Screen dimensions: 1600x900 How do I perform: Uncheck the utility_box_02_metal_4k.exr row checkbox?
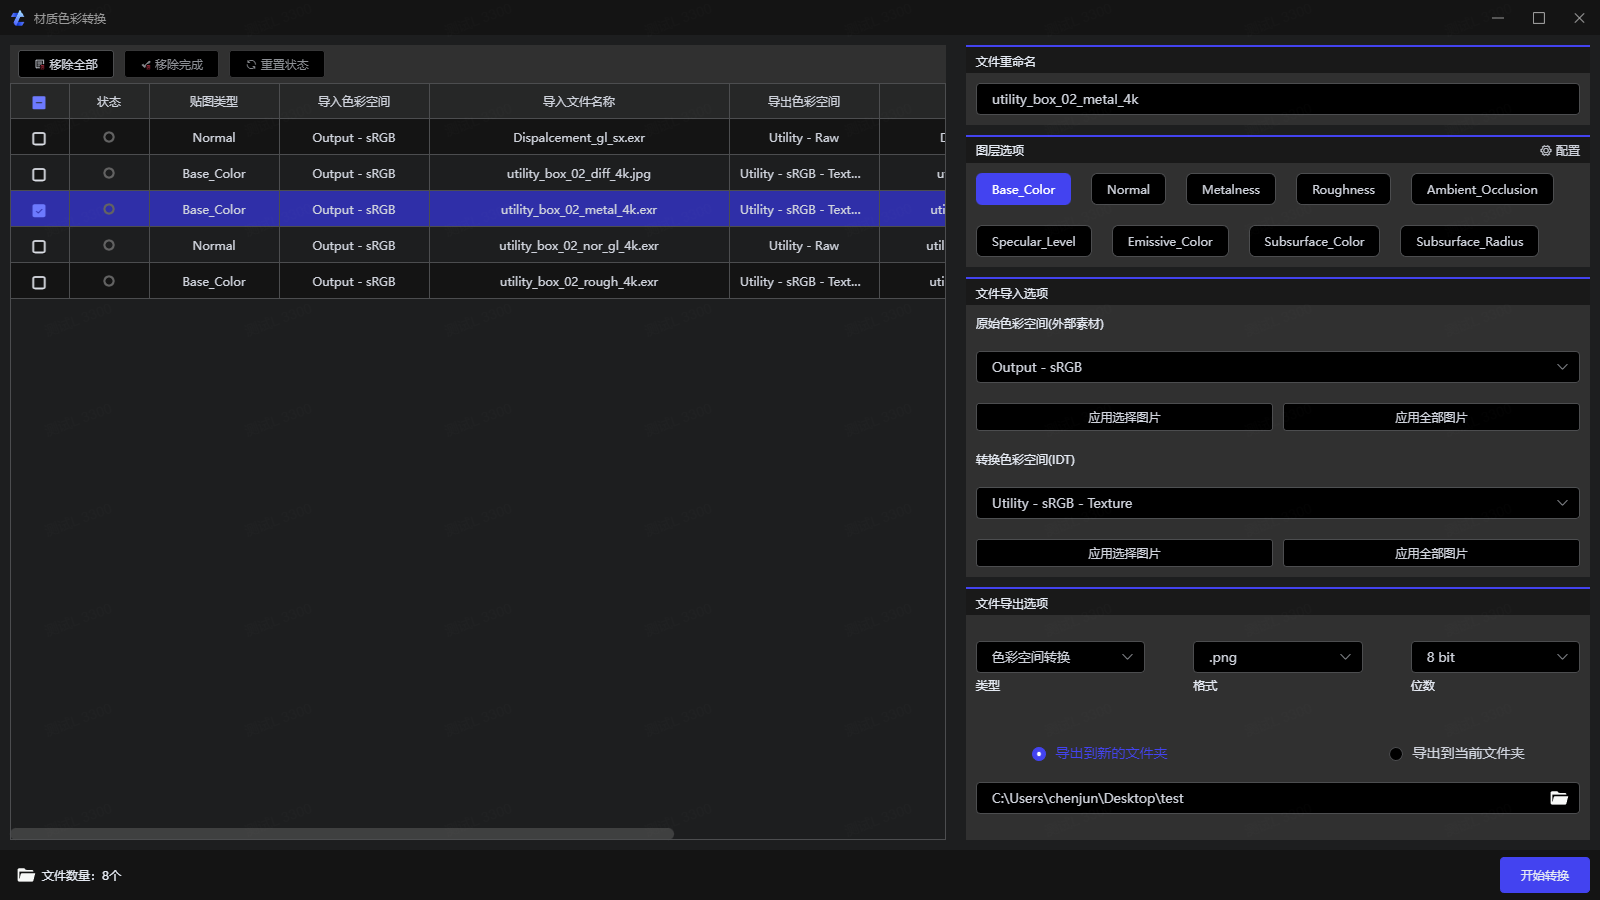coord(39,210)
